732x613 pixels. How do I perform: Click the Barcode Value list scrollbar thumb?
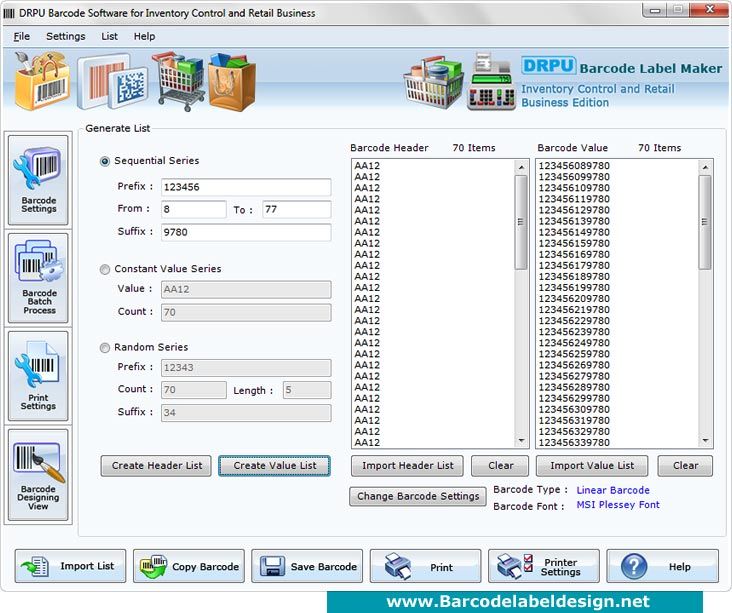(x=705, y=222)
